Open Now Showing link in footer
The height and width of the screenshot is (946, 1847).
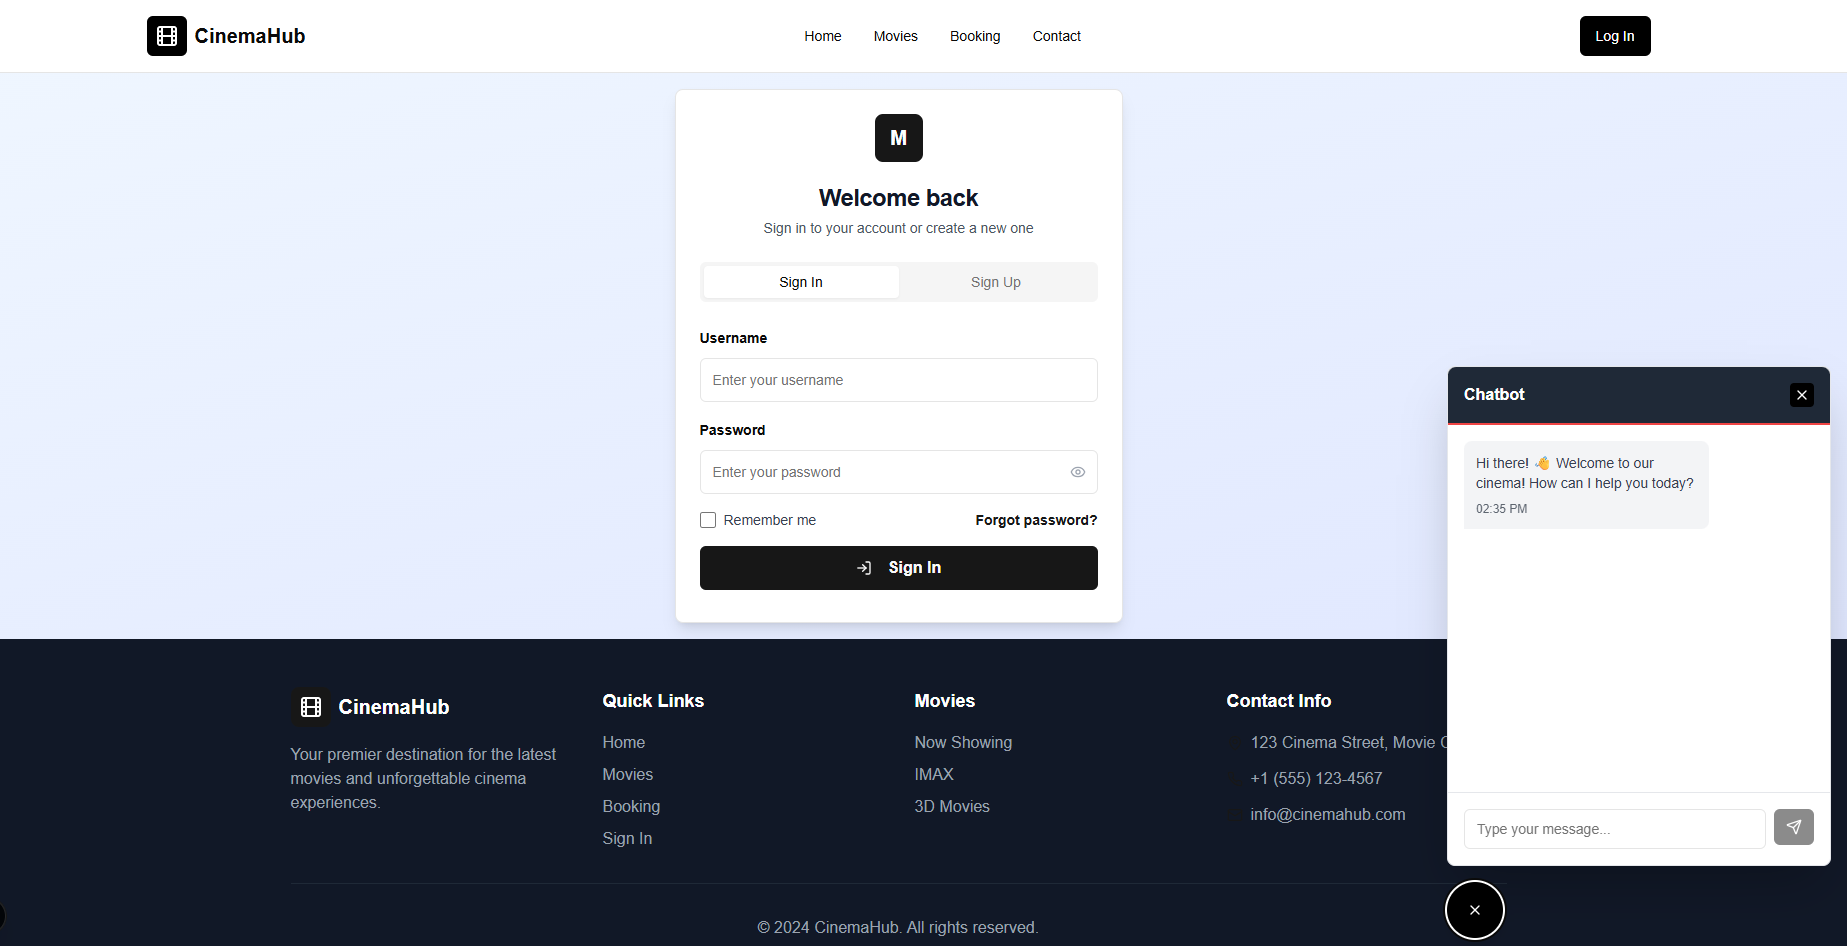click(962, 742)
